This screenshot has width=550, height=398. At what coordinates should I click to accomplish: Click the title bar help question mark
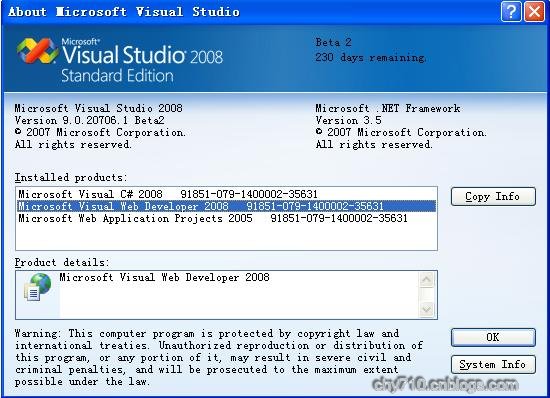[511, 12]
